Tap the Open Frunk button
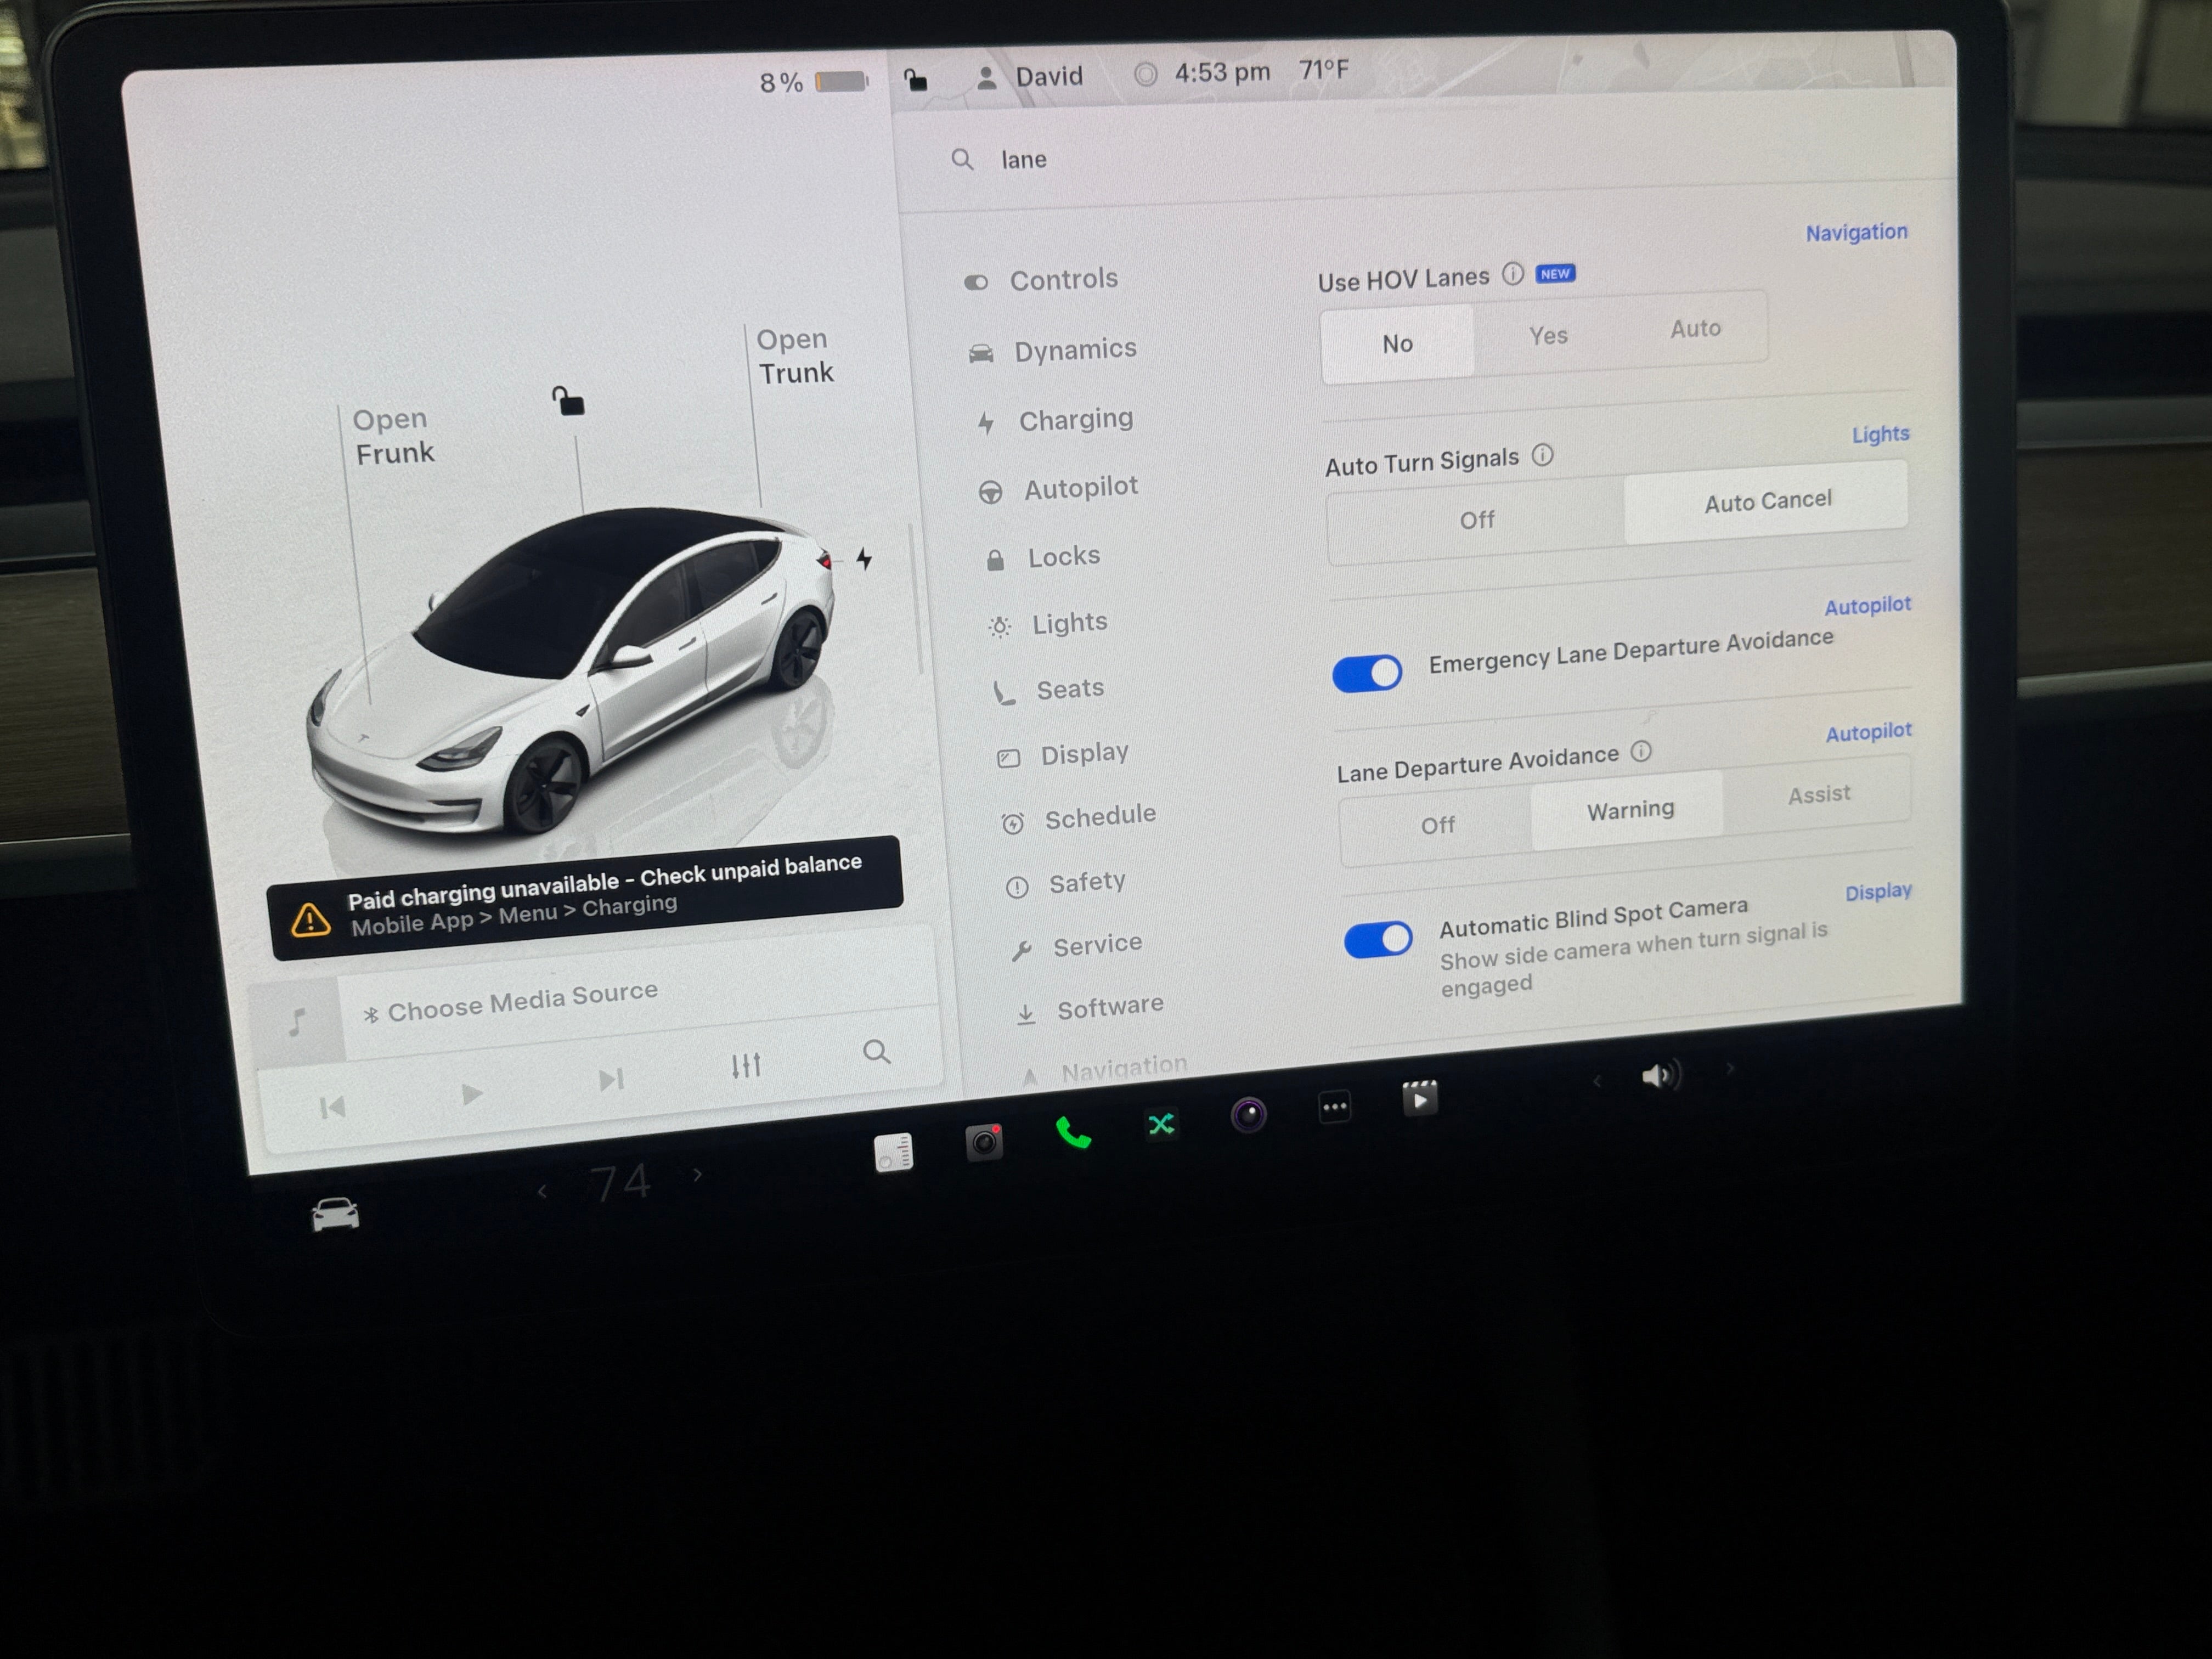Image resolution: width=2212 pixels, height=1659 pixels. [x=393, y=437]
